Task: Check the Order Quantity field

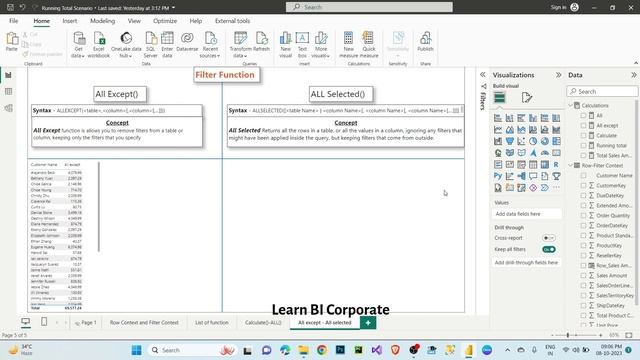Action: coord(584,216)
